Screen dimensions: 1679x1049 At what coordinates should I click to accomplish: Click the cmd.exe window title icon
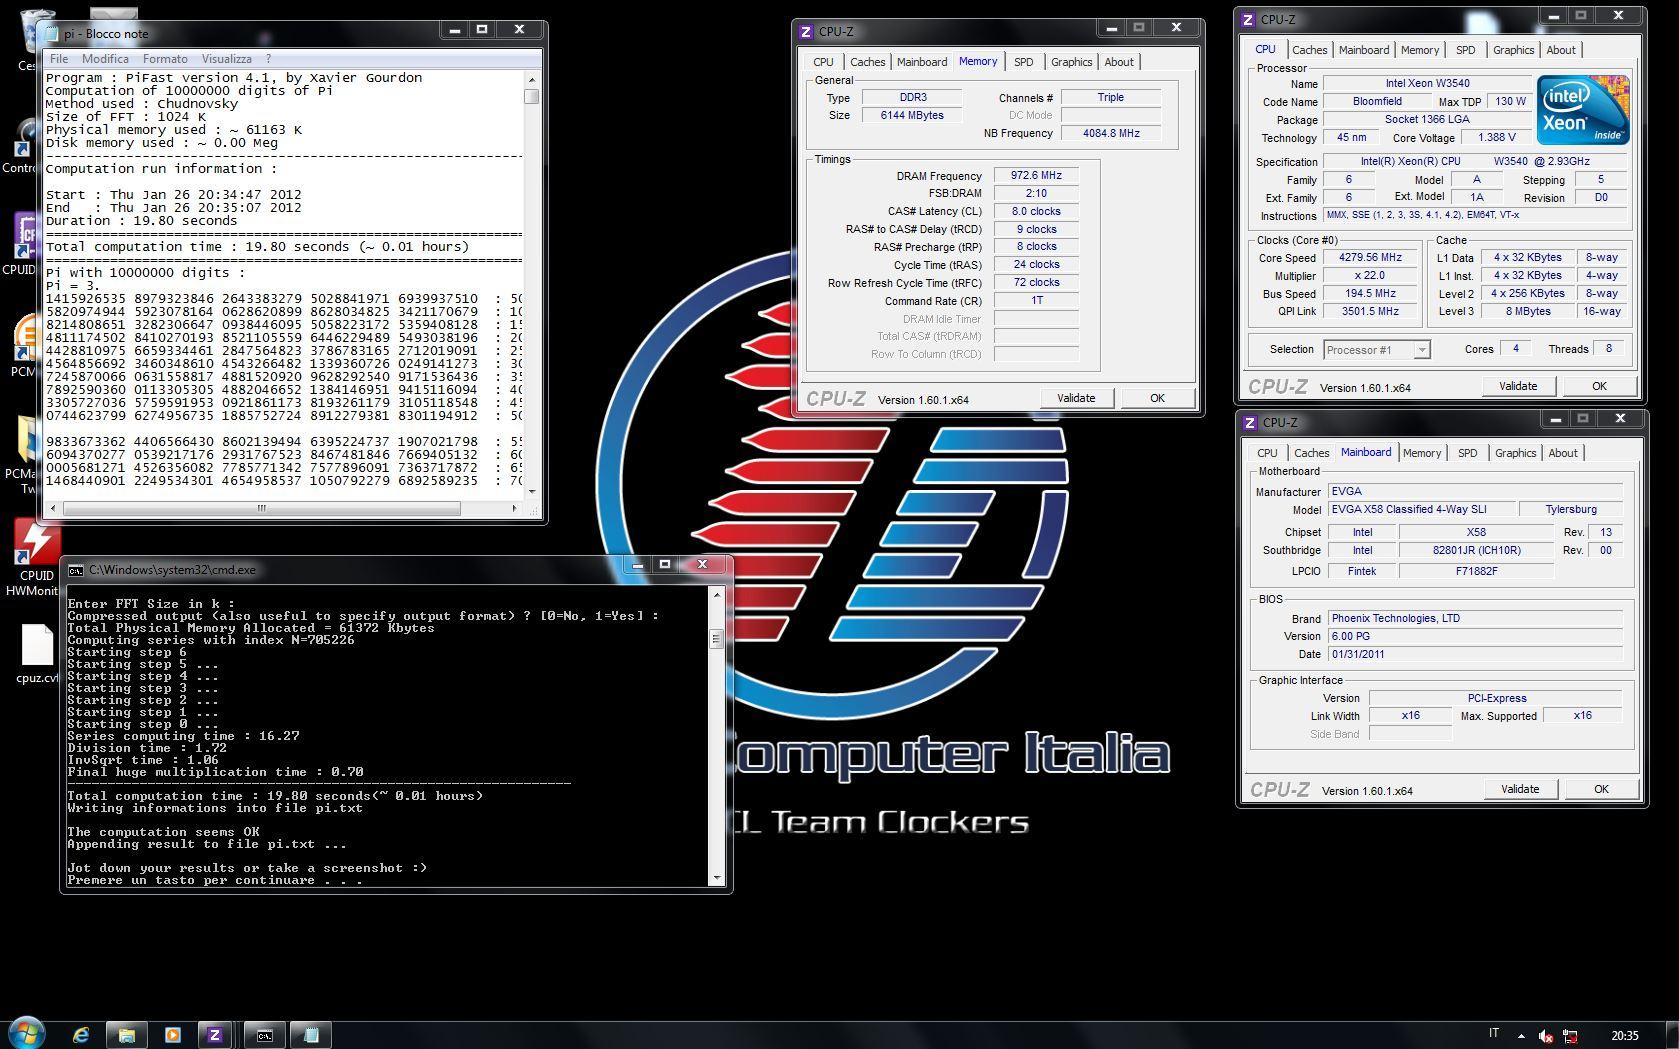[75, 570]
